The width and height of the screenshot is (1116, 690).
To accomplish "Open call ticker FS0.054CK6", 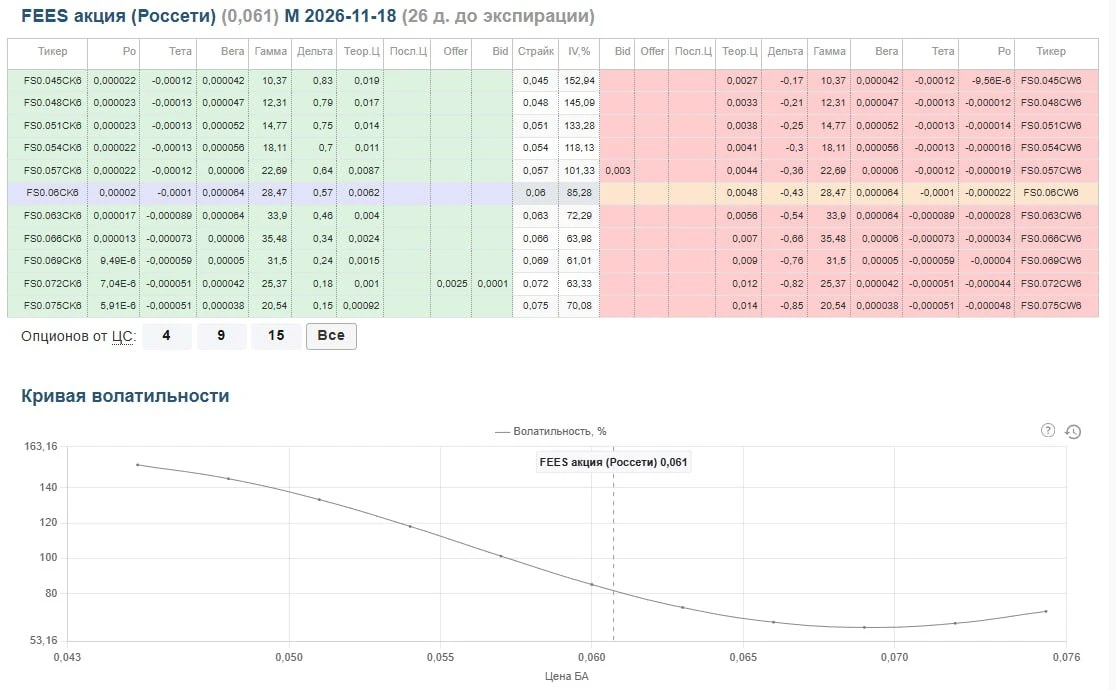I will 53,147.
